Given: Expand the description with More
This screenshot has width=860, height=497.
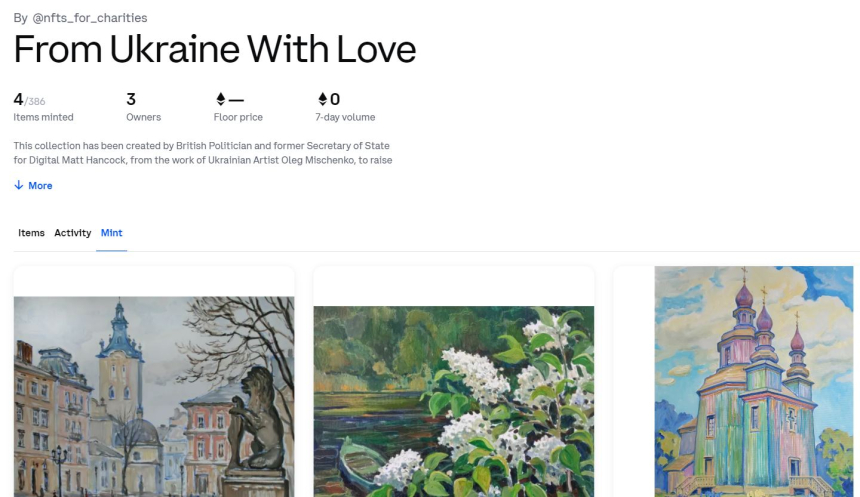Looking at the screenshot, I should click(40, 186).
